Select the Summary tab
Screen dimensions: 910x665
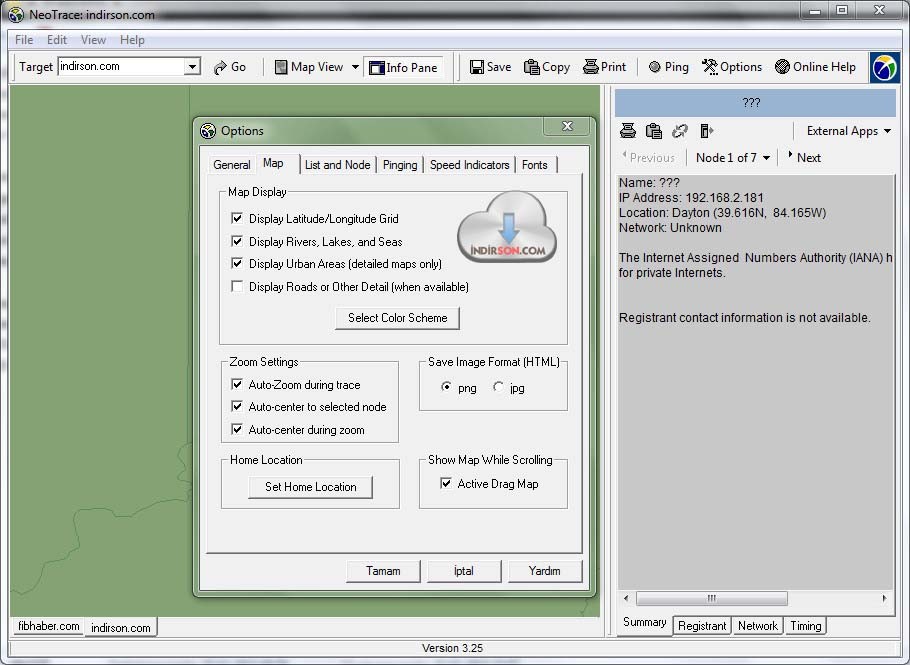(x=644, y=623)
